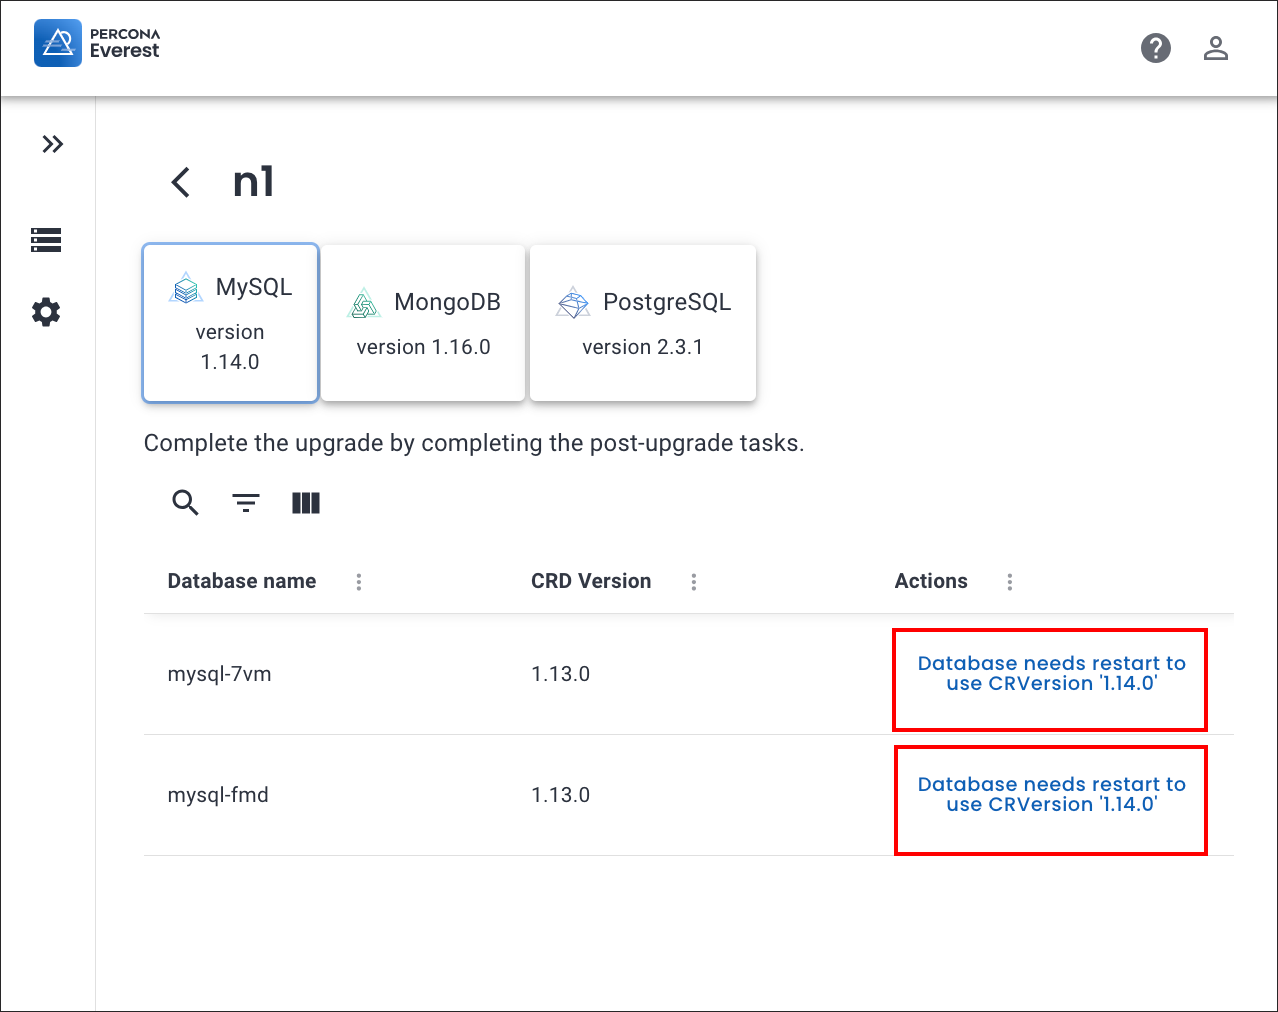Open the user account profile icon

1215,48
